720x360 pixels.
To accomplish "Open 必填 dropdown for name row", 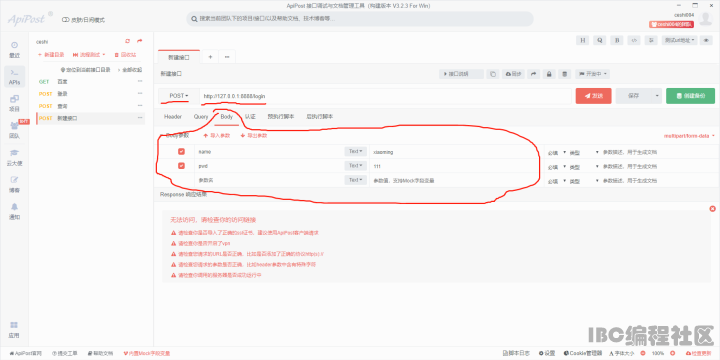I will tap(557, 152).
